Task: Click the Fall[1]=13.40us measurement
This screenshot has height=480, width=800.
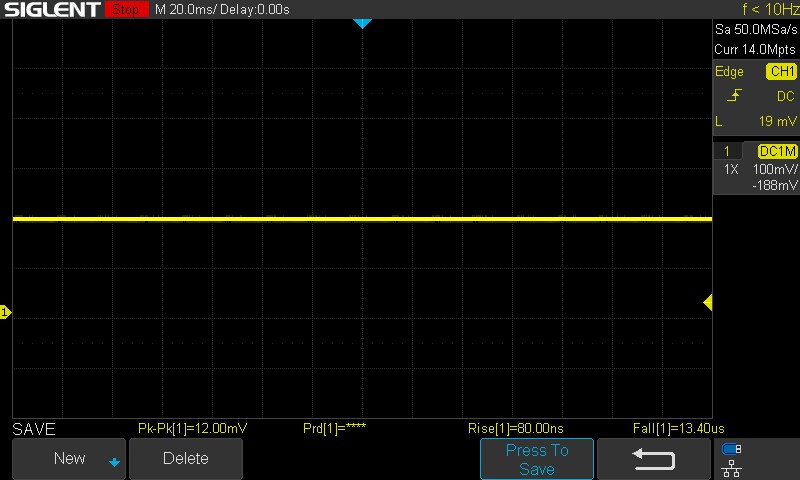Action: tap(678, 428)
